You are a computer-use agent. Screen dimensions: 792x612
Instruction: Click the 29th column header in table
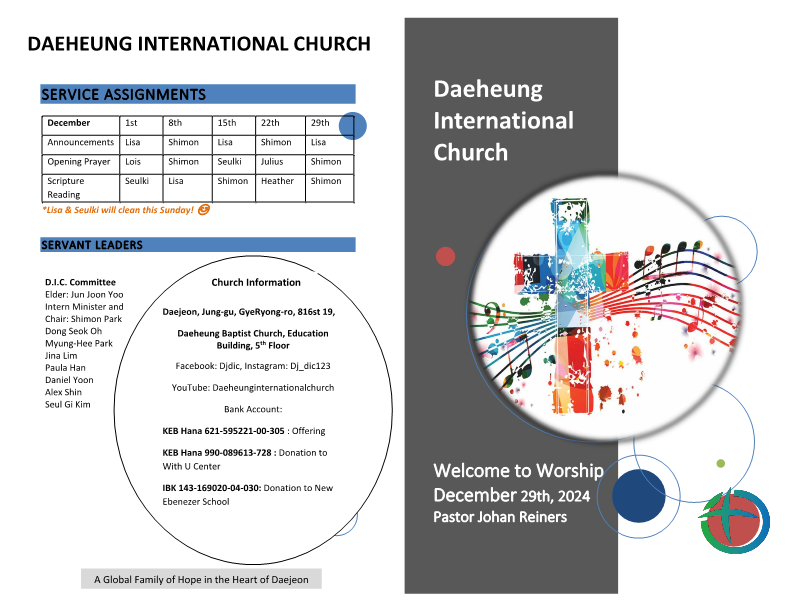pyautogui.click(x=320, y=123)
